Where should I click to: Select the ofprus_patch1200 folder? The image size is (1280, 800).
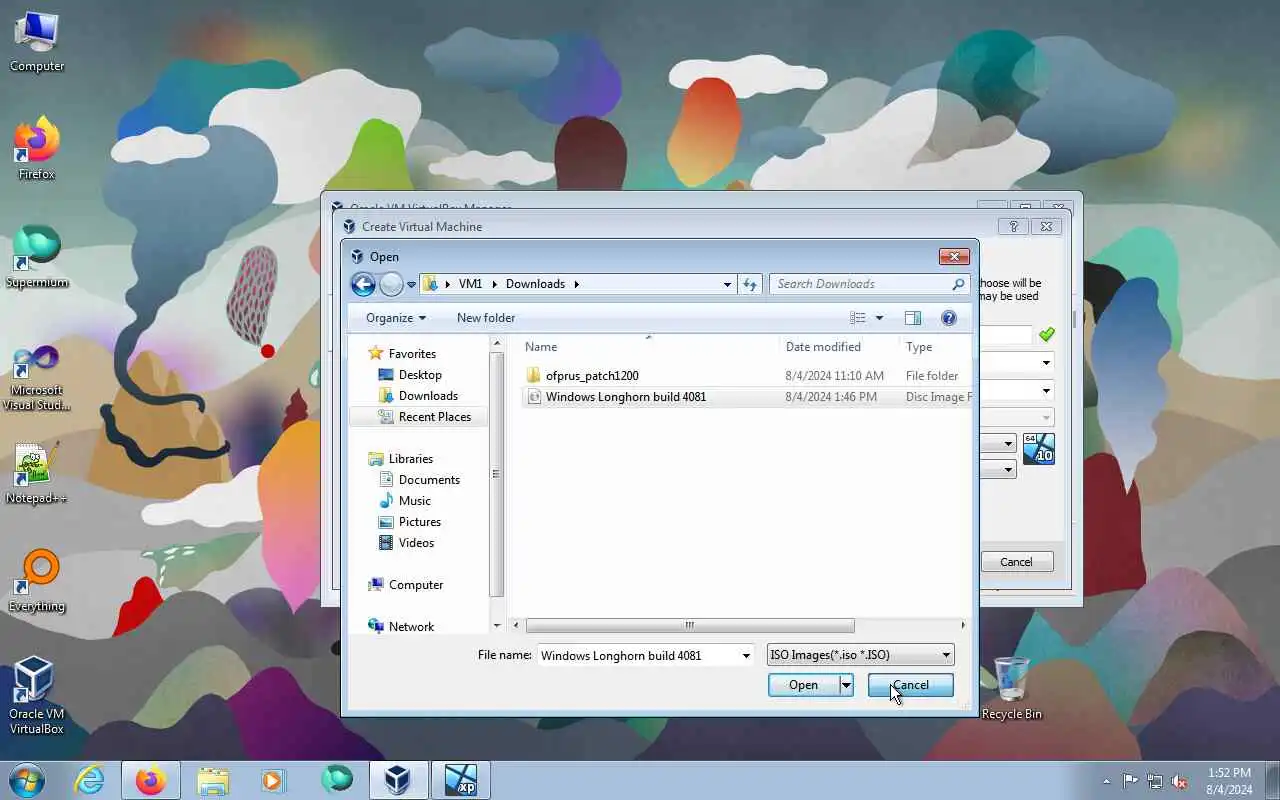(592, 375)
